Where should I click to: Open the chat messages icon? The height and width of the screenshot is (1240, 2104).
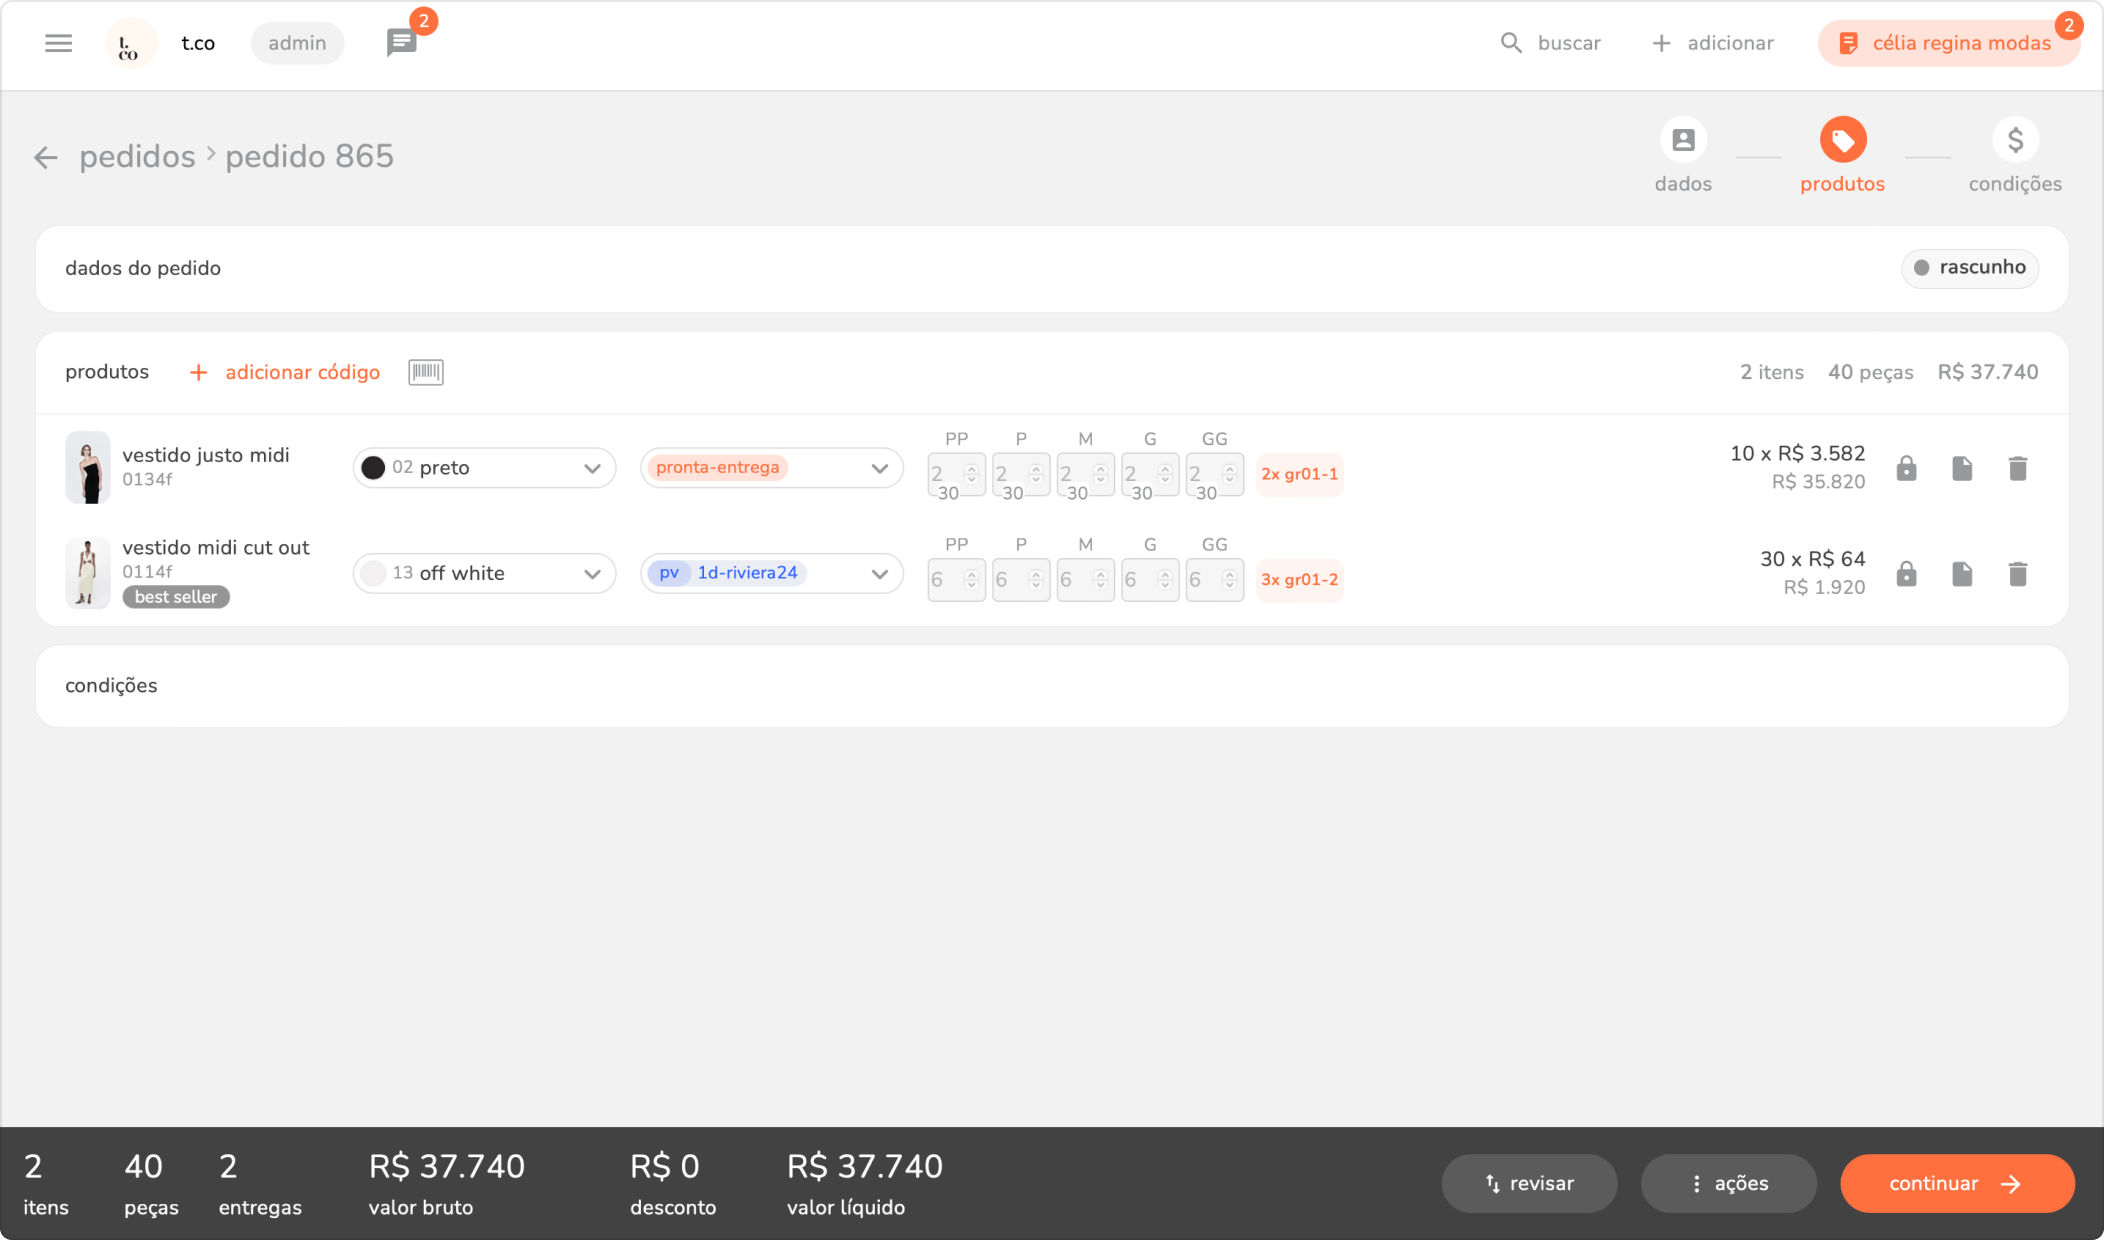coord(401,43)
